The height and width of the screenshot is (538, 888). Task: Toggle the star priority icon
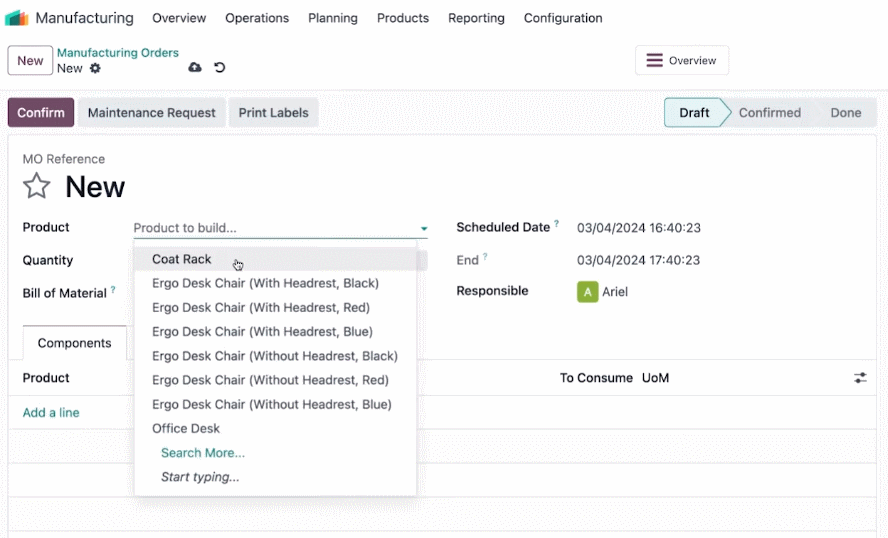pyautogui.click(x=36, y=186)
